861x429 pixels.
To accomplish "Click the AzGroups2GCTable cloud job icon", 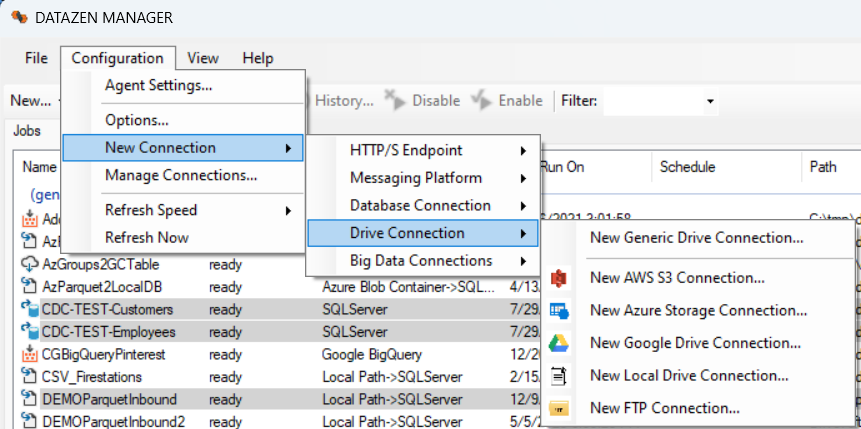I will pyautogui.click(x=29, y=264).
